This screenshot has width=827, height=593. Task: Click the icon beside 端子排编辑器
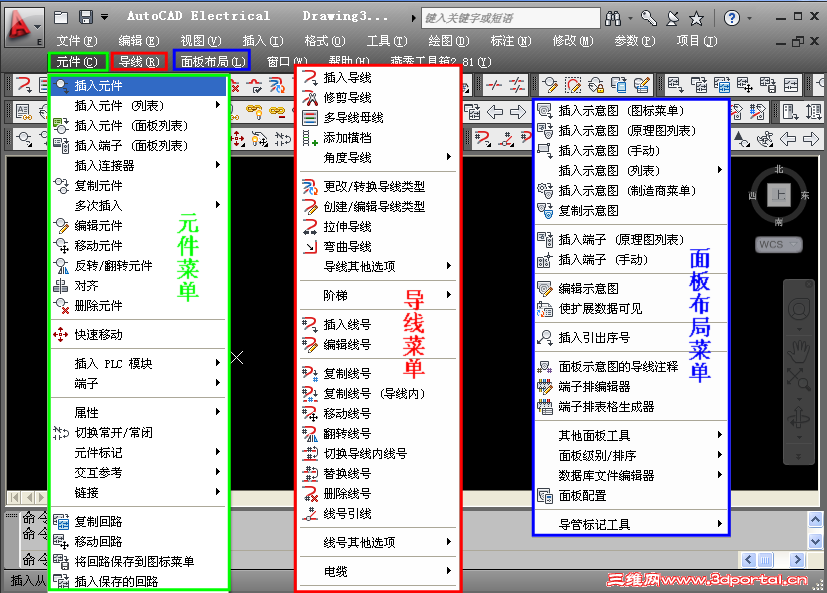click(x=545, y=387)
